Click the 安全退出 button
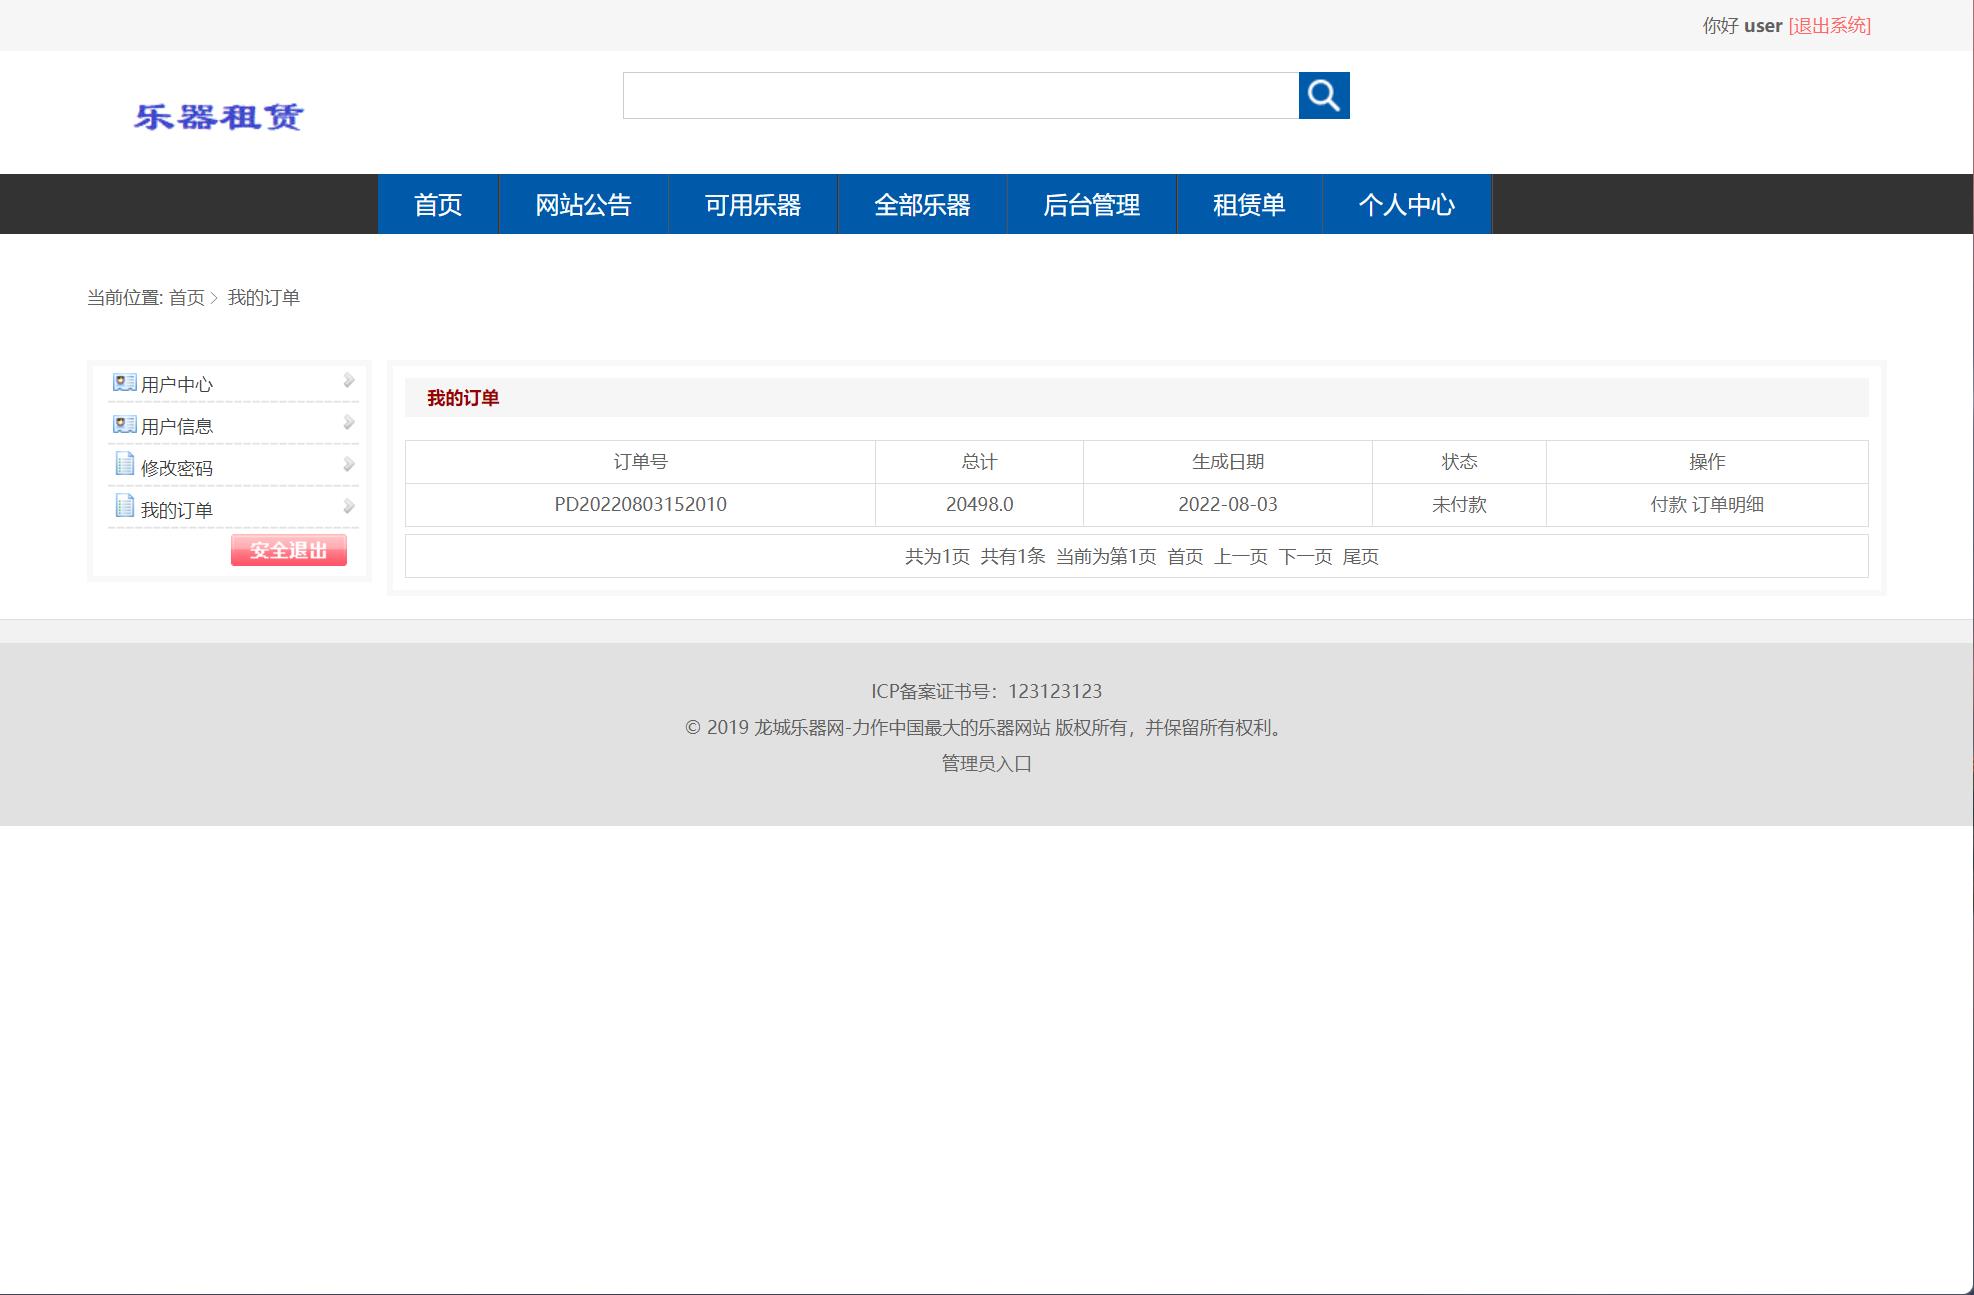The height and width of the screenshot is (1295, 1974). (288, 551)
